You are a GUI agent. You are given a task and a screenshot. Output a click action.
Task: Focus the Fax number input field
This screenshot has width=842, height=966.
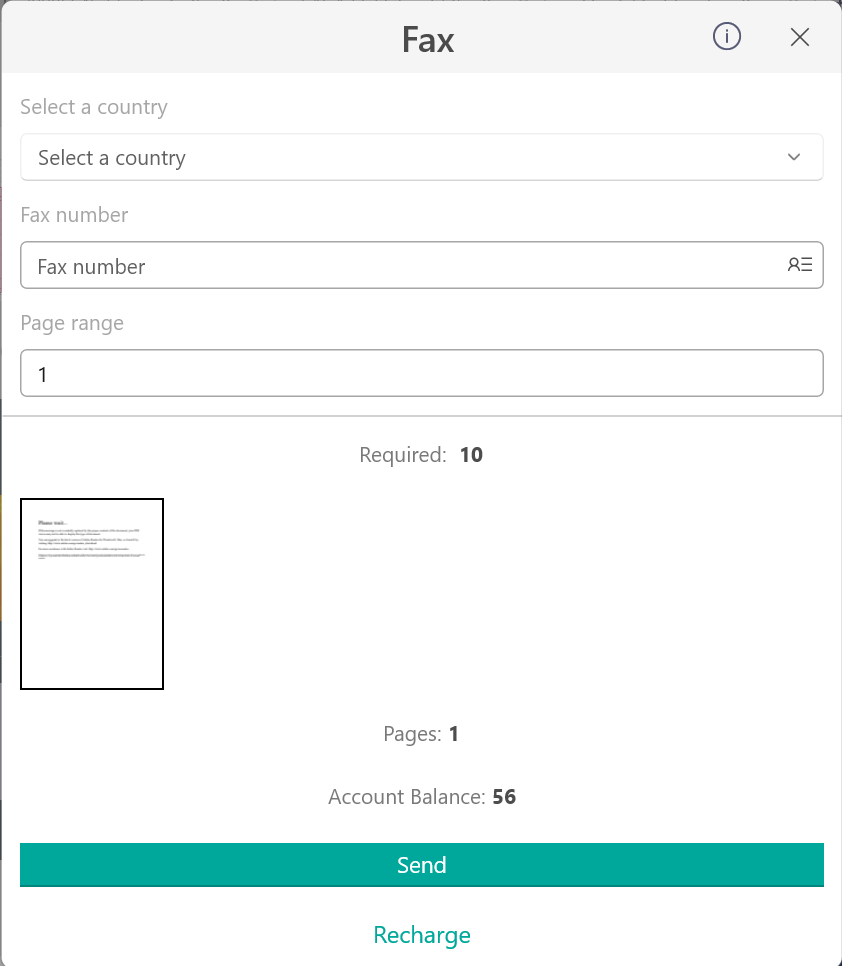422,265
